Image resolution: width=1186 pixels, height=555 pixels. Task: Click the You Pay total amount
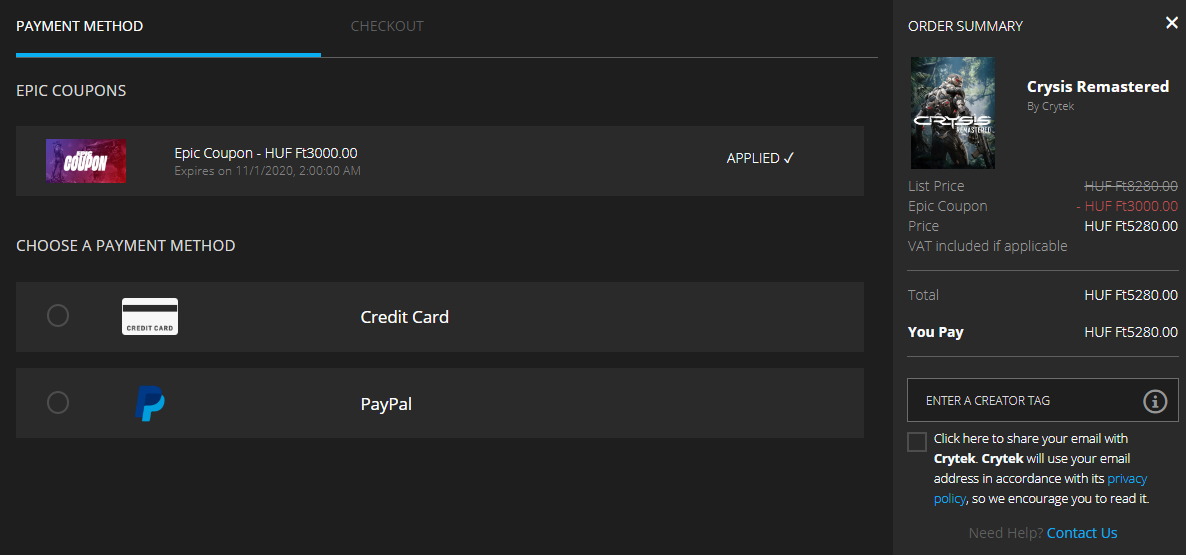point(1131,332)
